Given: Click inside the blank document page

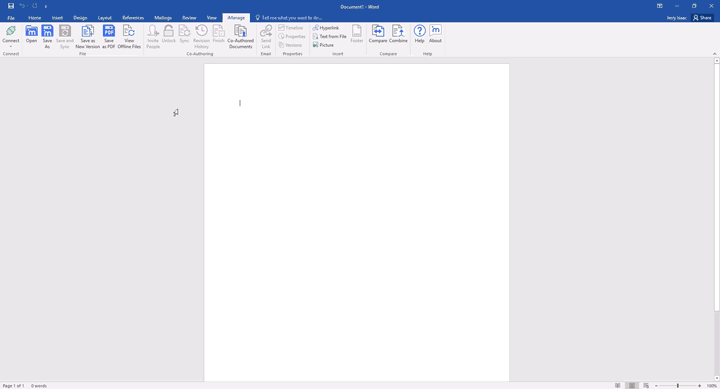Looking at the screenshot, I should (356, 222).
